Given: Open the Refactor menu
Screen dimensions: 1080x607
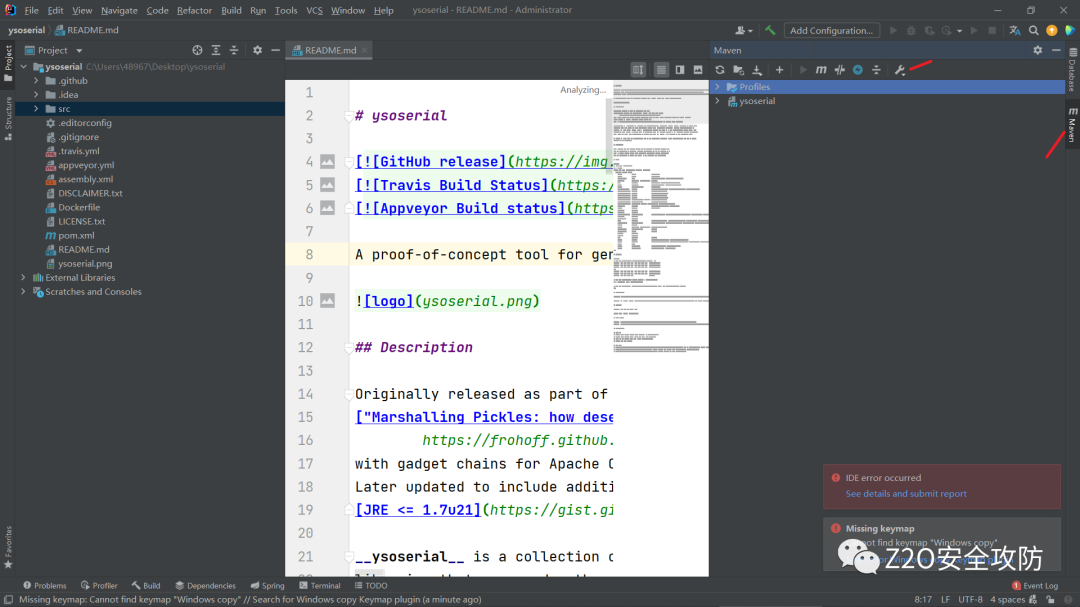Looking at the screenshot, I should click(x=194, y=10).
